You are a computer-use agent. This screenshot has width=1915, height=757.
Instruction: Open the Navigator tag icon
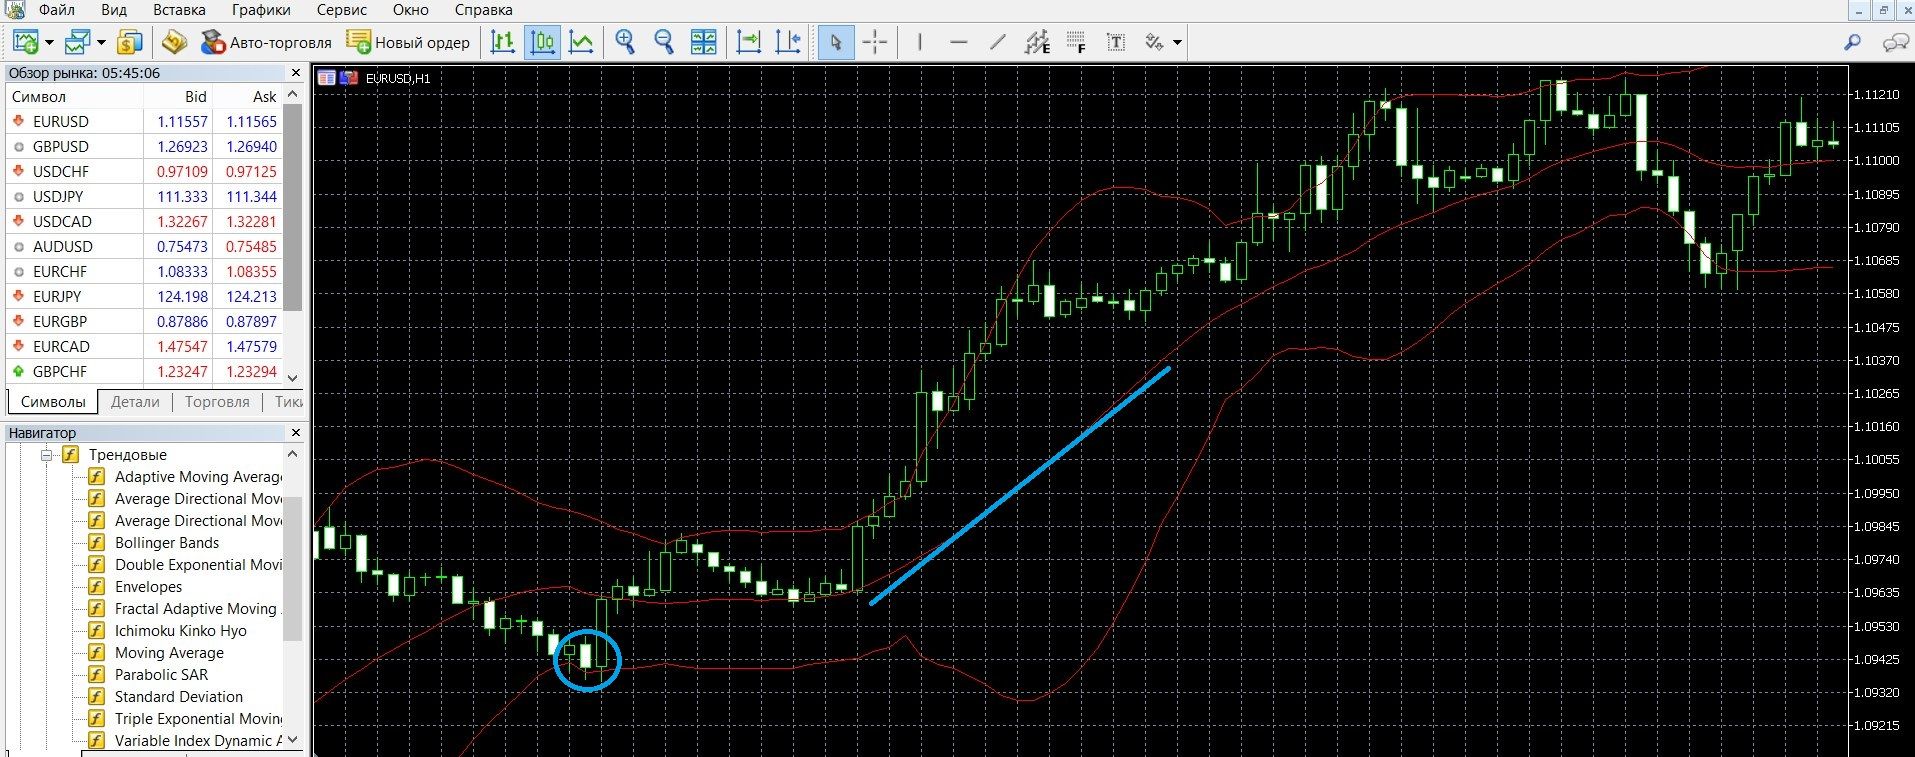[175, 42]
